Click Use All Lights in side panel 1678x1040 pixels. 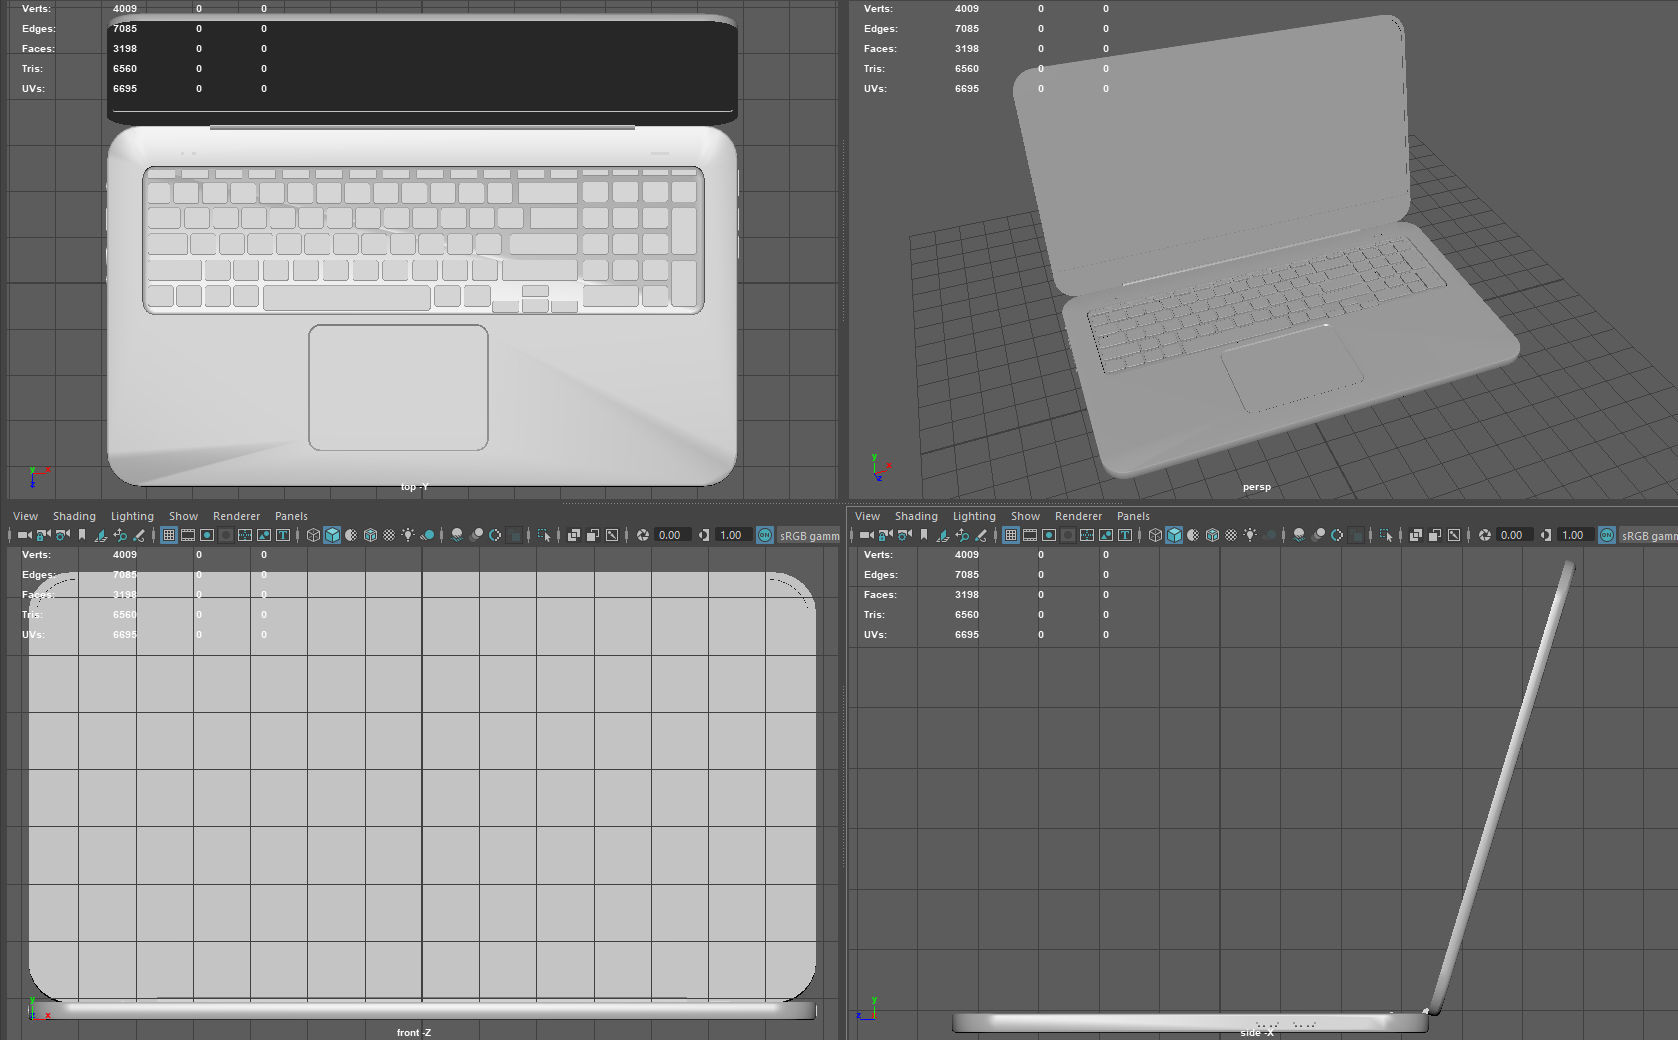1250,535
